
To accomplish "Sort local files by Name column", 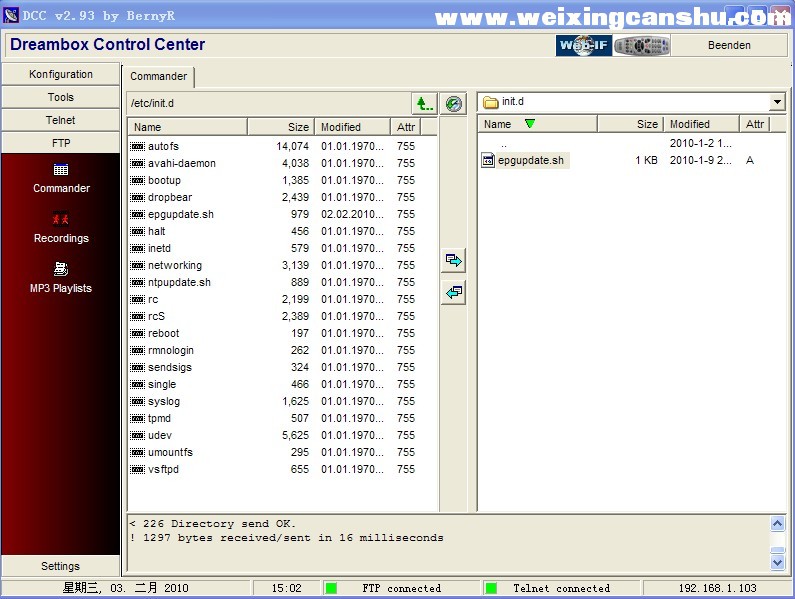I will pyautogui.click(x=537, y=124).
